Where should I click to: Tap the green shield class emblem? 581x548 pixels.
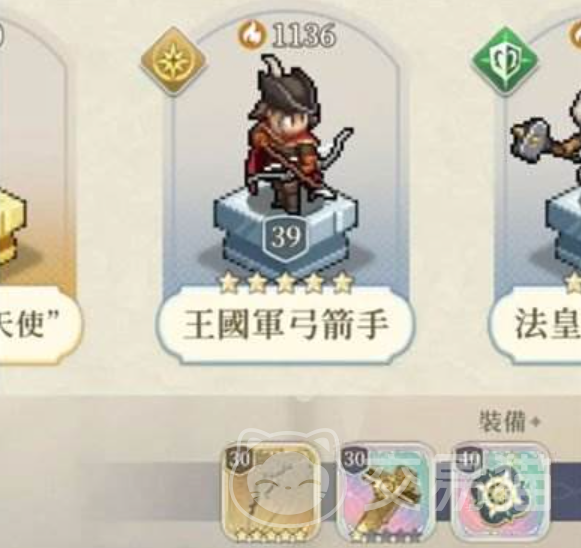click(x=504, y=60)
